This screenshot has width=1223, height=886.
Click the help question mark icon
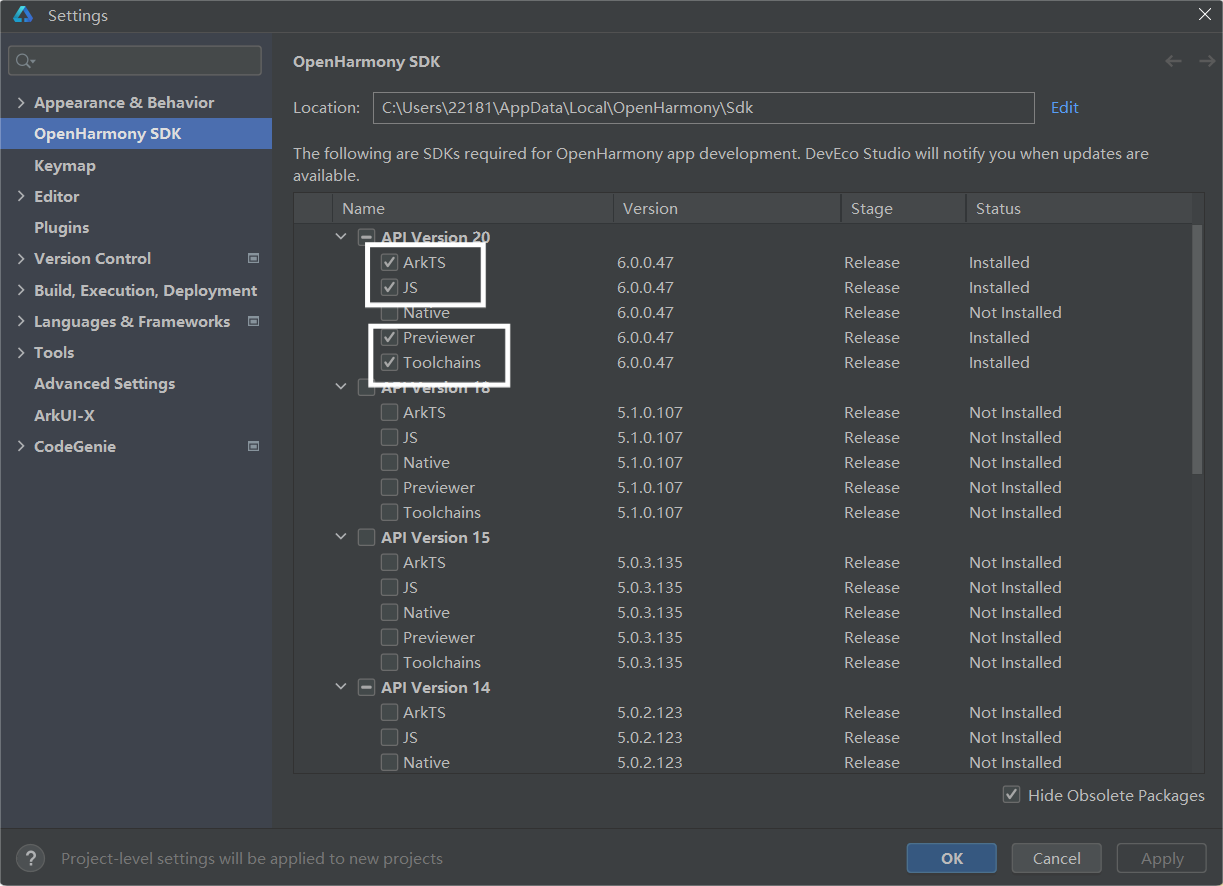point(31,858)
